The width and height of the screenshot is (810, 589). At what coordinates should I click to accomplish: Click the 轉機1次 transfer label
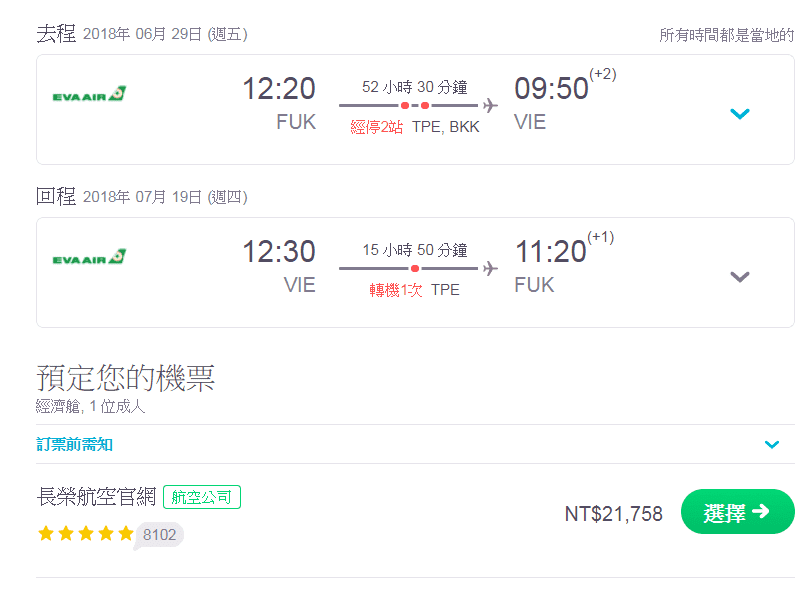click(x=396, y=290)
